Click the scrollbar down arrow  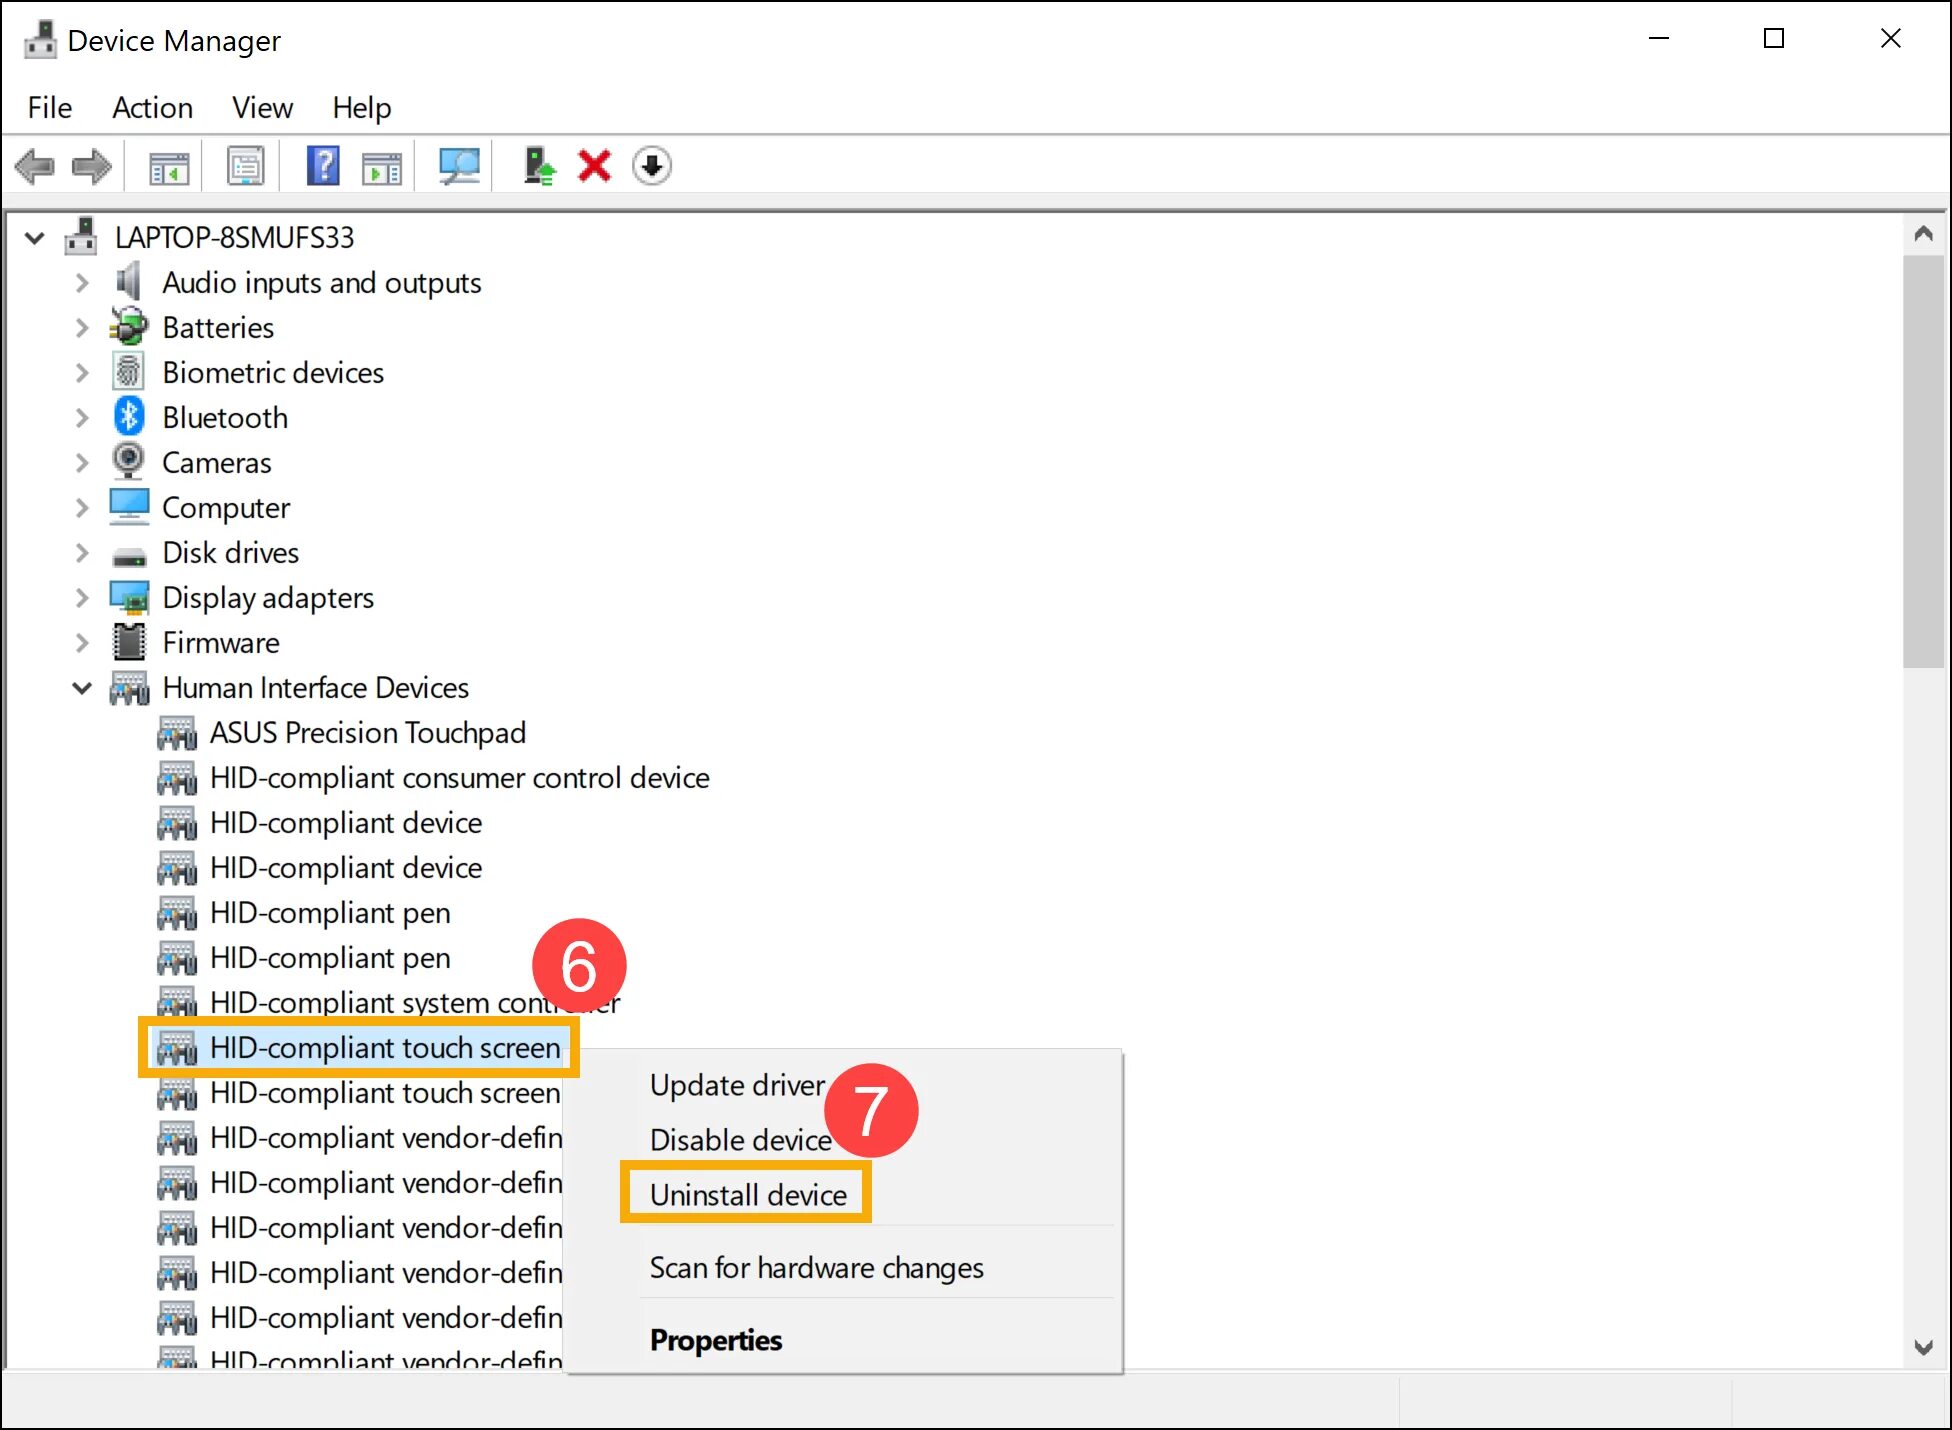pyautogui.click(x=1922, y=1347)
